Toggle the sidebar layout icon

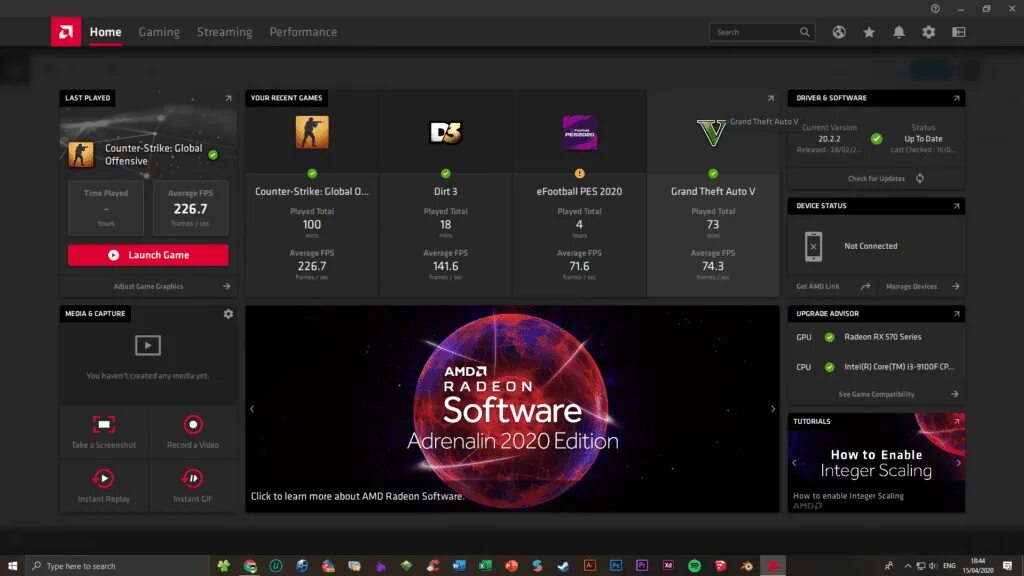point(959,32)
